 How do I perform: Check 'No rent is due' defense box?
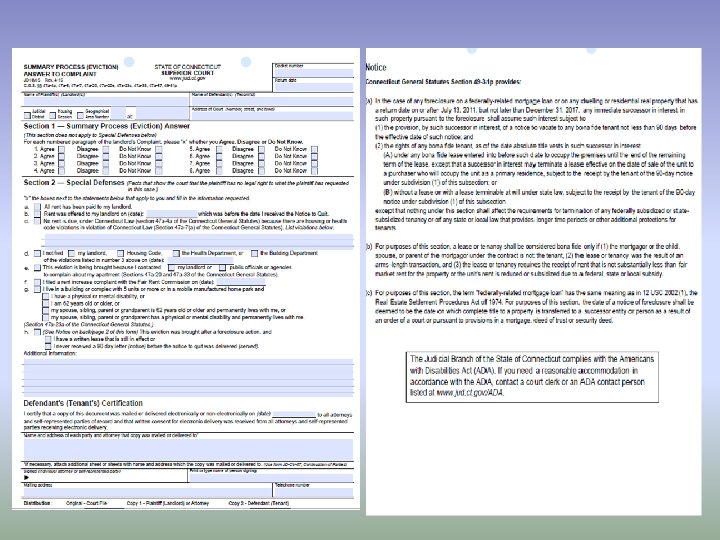point(37,221)
